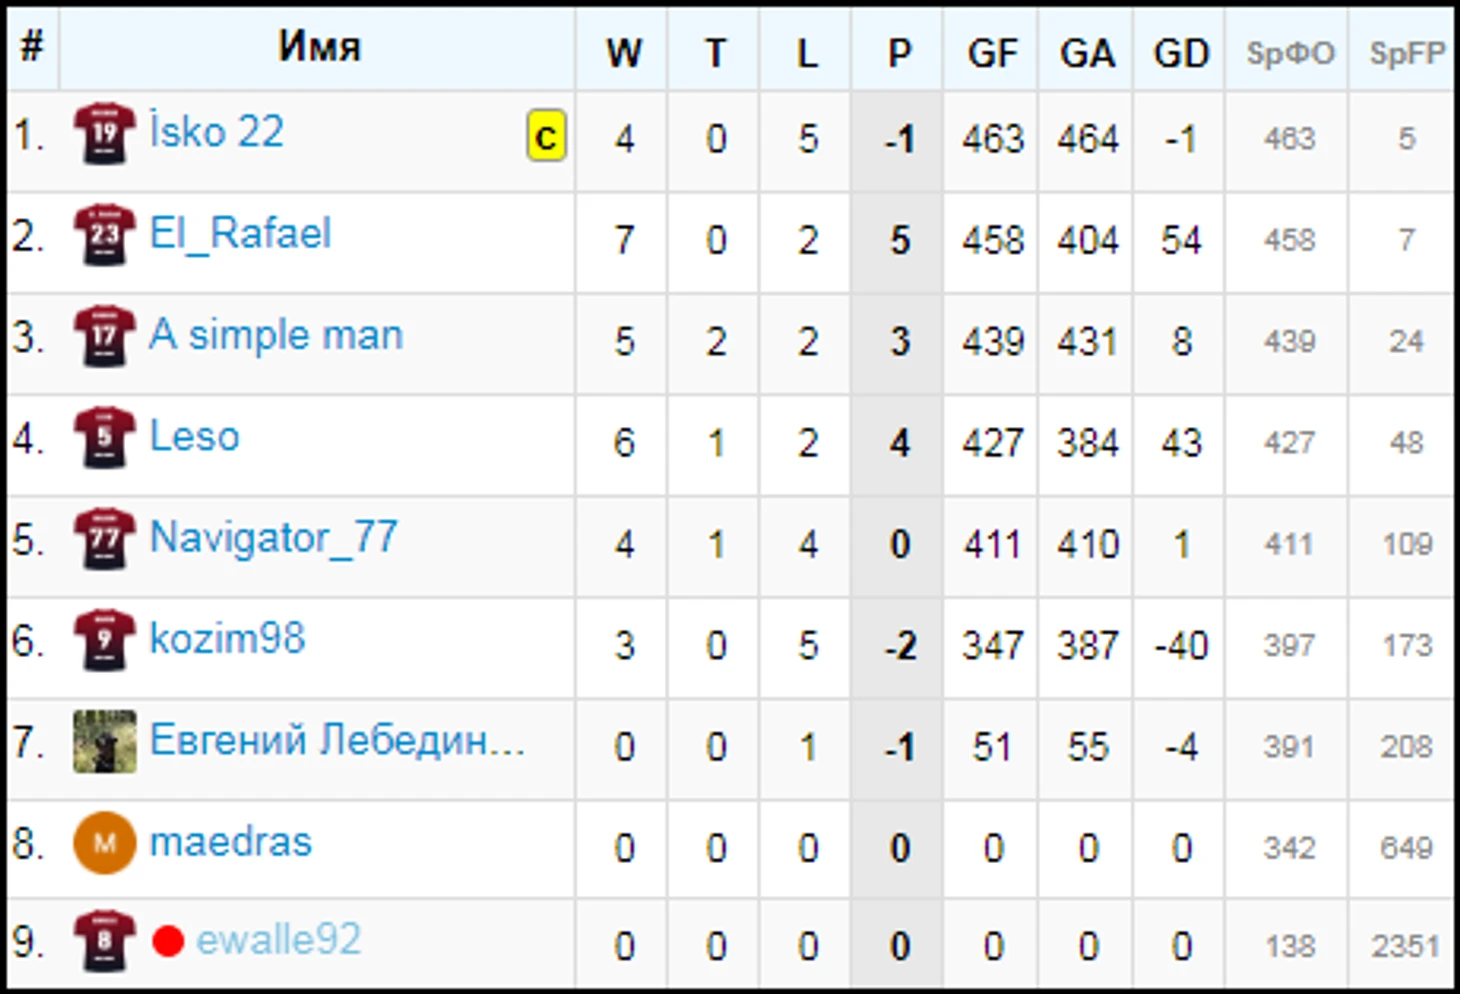Click the yellow C captain badge

546,136
